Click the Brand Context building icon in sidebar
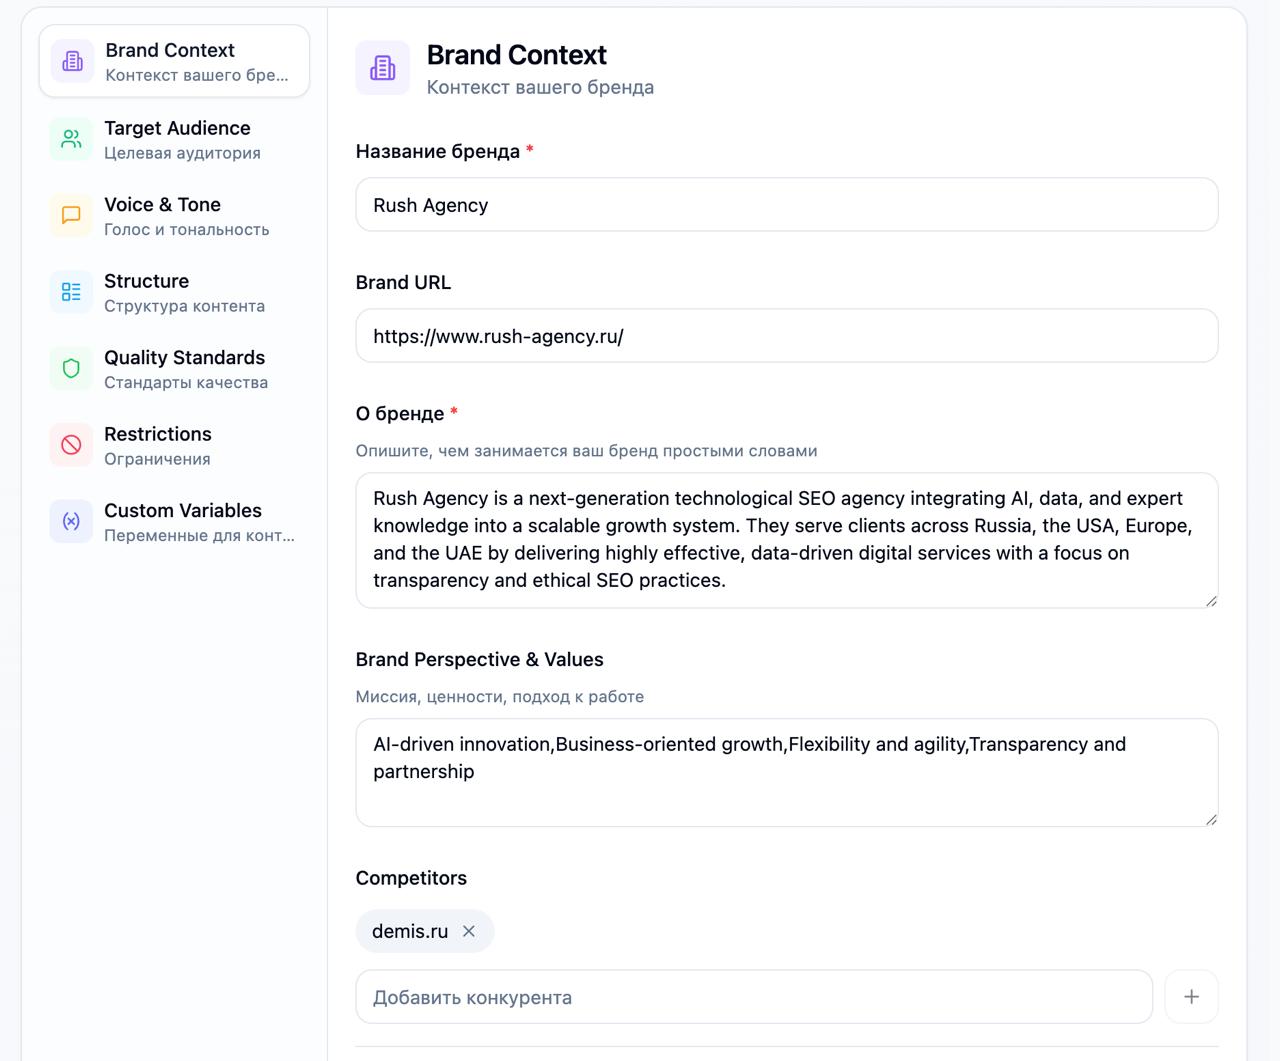Image resolution: width=1280 pixels, height=1061 pixels. pos(73,61)
